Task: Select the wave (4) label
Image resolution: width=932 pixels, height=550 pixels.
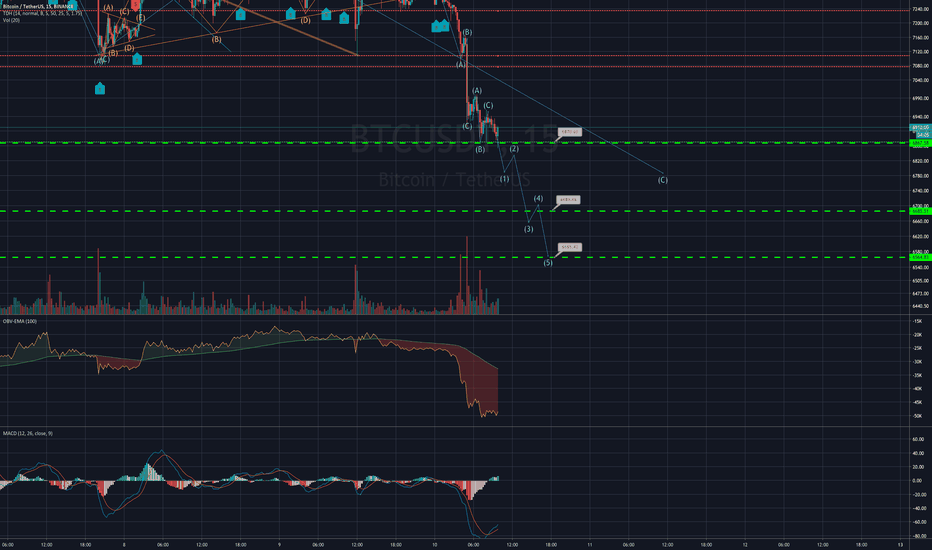Action: pyautogui.click(x=538, y=199)
